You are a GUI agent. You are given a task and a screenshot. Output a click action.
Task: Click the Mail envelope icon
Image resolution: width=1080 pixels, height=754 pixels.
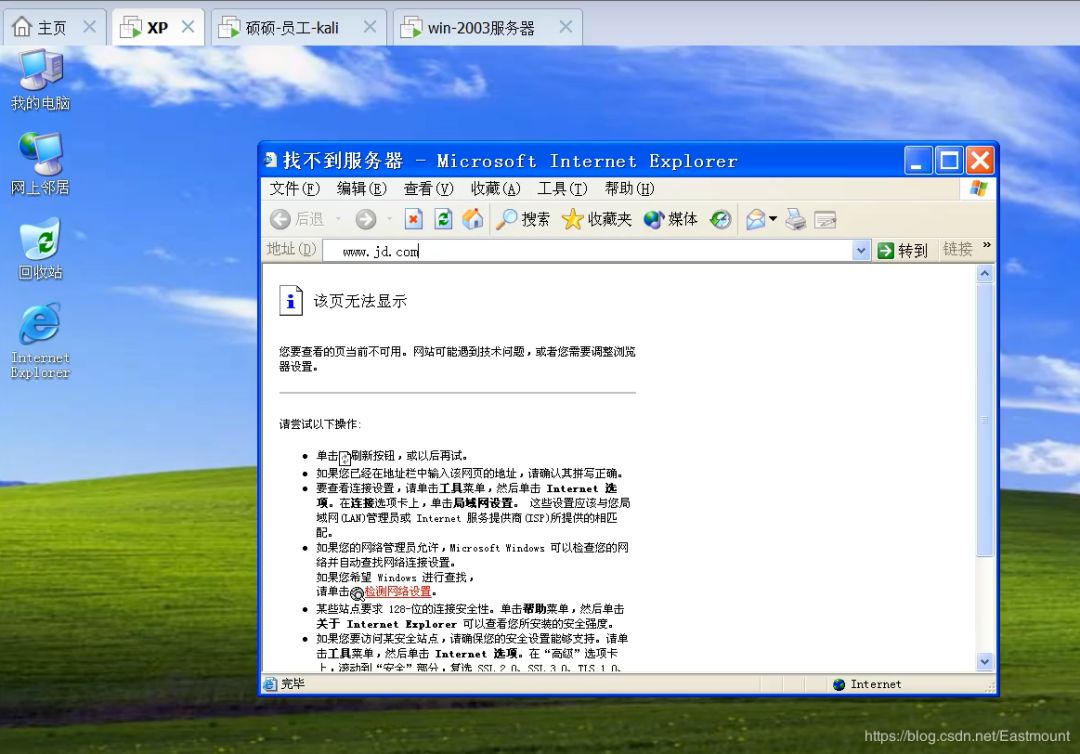[756, 220]
